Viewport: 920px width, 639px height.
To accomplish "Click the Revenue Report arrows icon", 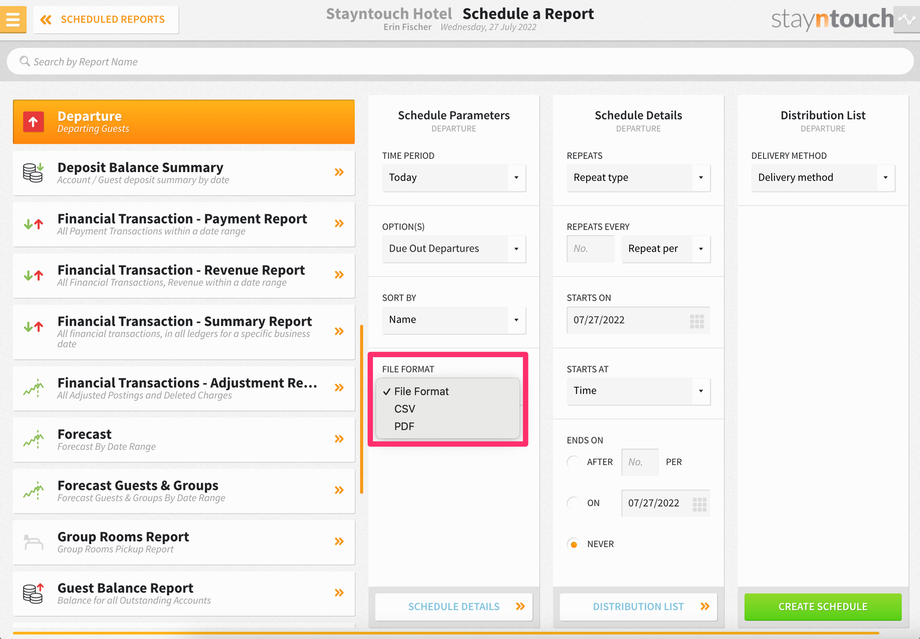I will click(x=33, y=275).
